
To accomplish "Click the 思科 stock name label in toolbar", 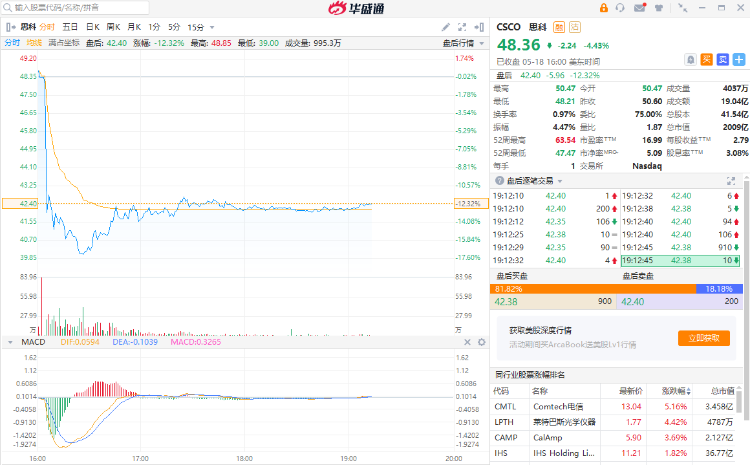I will click(x=28, y=27).
